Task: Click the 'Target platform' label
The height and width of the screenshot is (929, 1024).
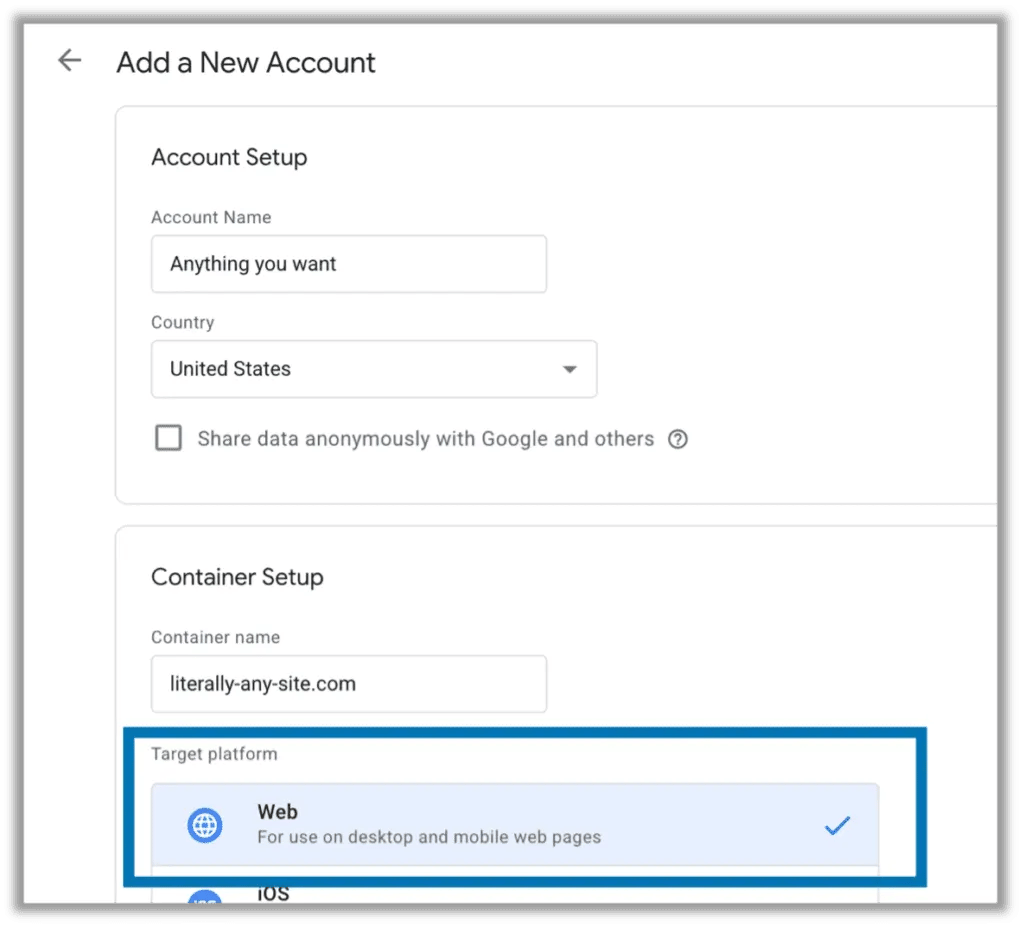Action: (214, 754)
